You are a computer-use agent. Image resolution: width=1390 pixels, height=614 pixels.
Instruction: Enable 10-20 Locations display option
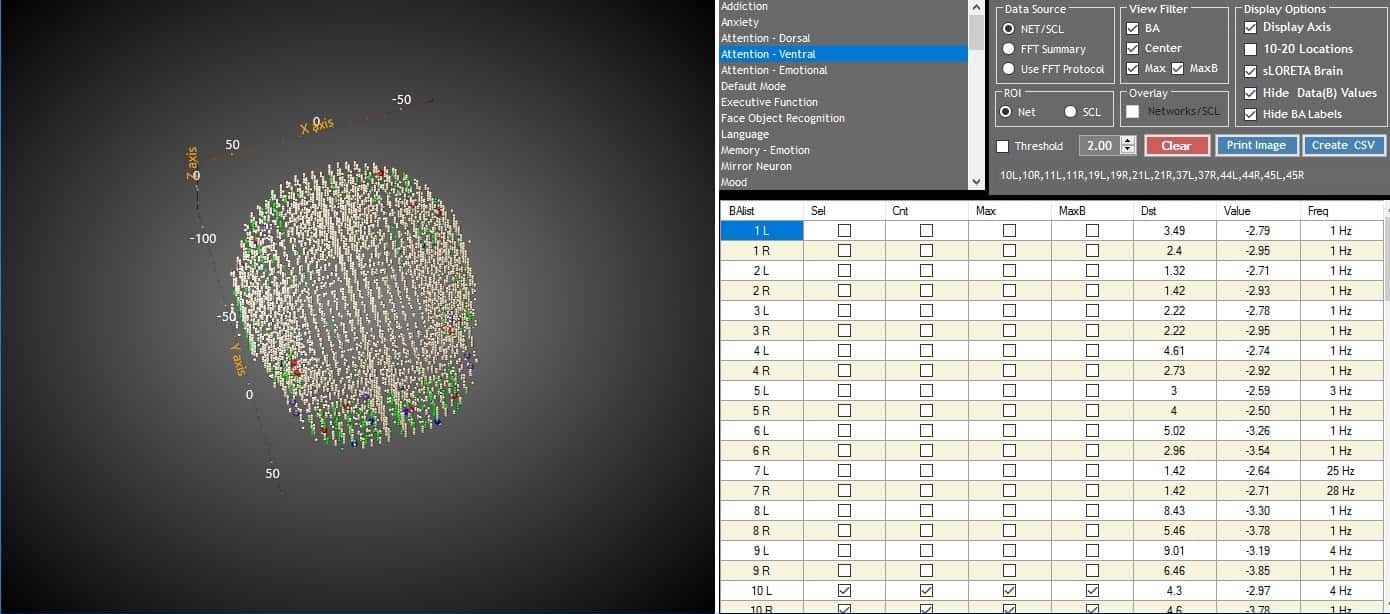click(1251, 49)
